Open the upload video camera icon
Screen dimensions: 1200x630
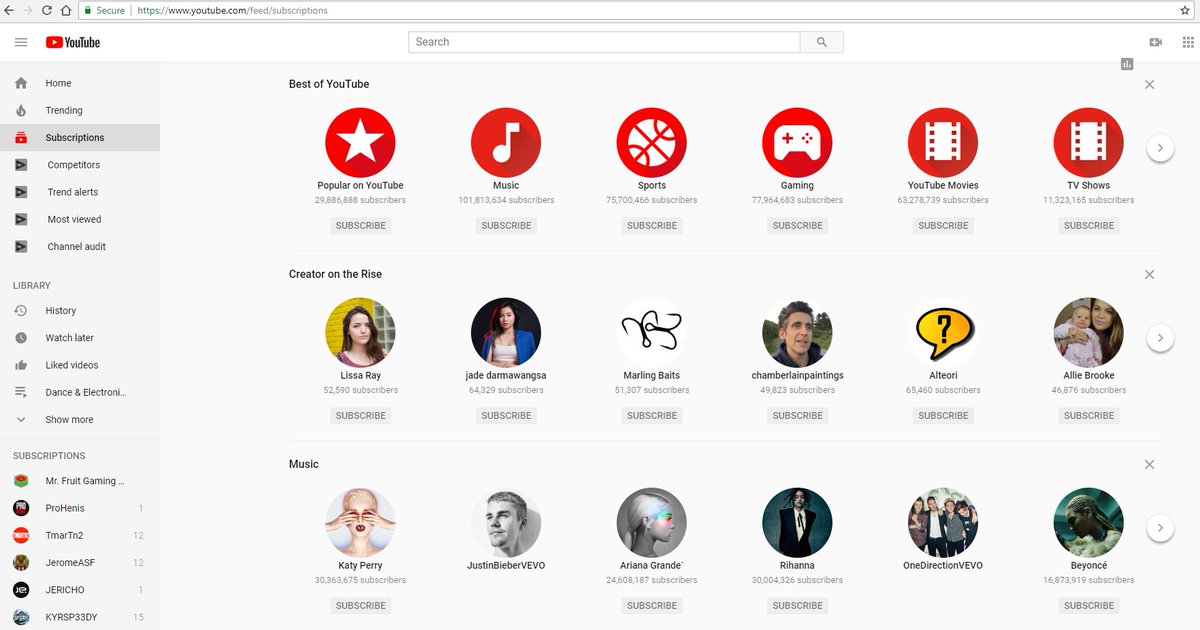tap(1156, 42)
